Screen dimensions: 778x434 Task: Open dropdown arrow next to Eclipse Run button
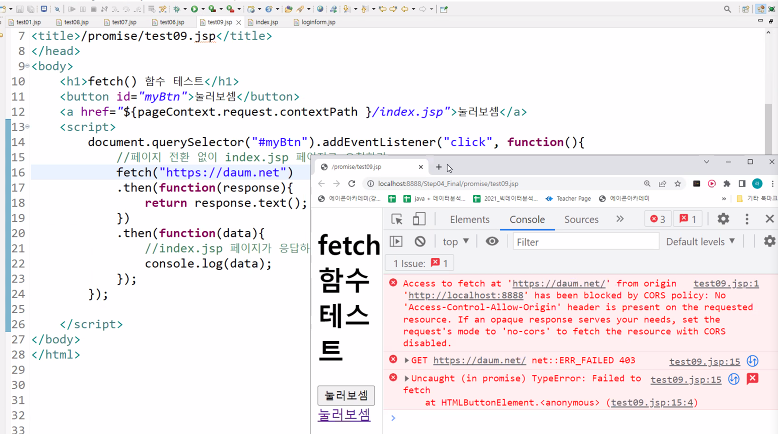pyautogui.click(x=203, y=9)
